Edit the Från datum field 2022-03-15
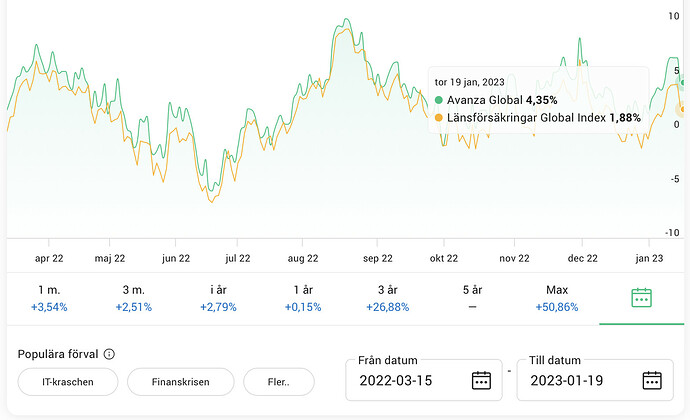The image size is (690, 420). point(424,380)
